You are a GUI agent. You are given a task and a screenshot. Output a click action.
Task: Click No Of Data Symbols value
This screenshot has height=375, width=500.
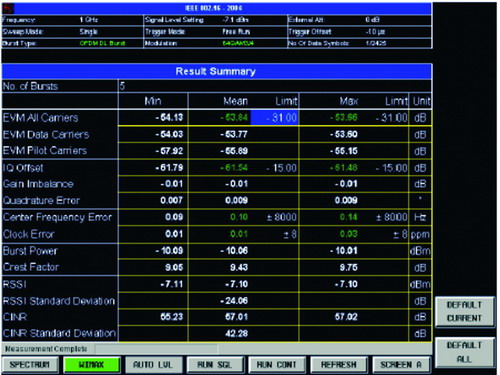click(x=376, y=43)
